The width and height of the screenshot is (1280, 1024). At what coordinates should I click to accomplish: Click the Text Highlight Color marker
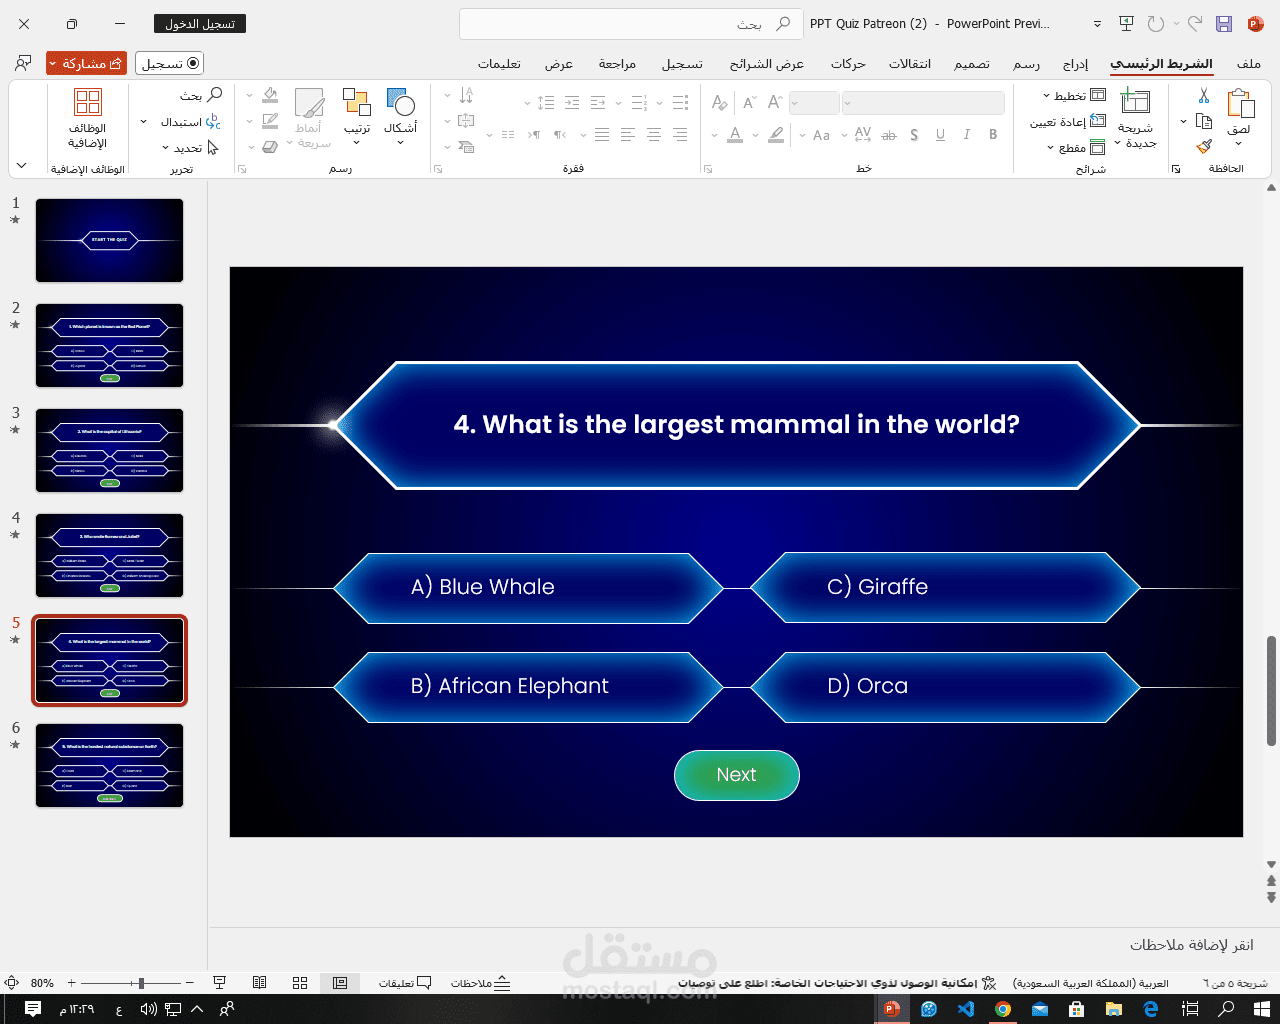[x=776, y=135]
